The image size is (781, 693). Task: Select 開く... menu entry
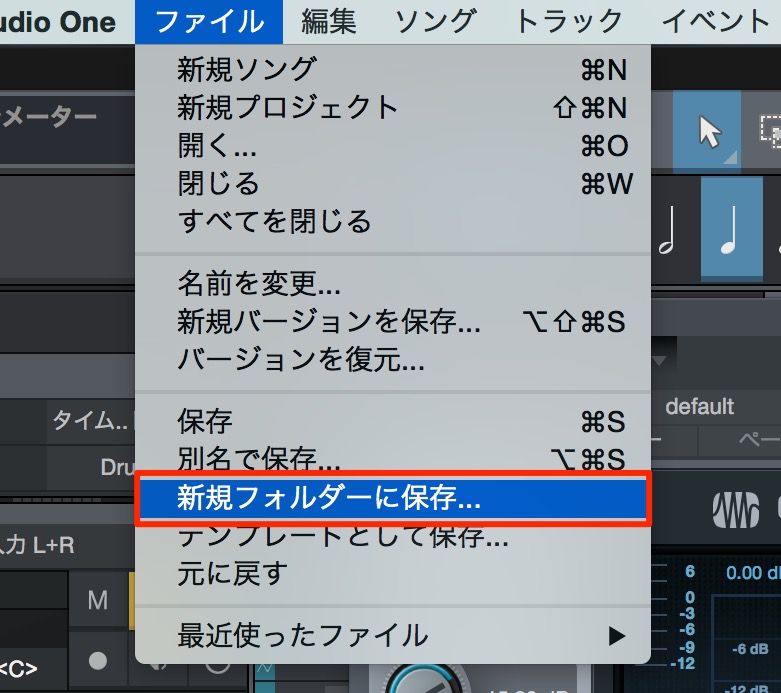(392, 145)
